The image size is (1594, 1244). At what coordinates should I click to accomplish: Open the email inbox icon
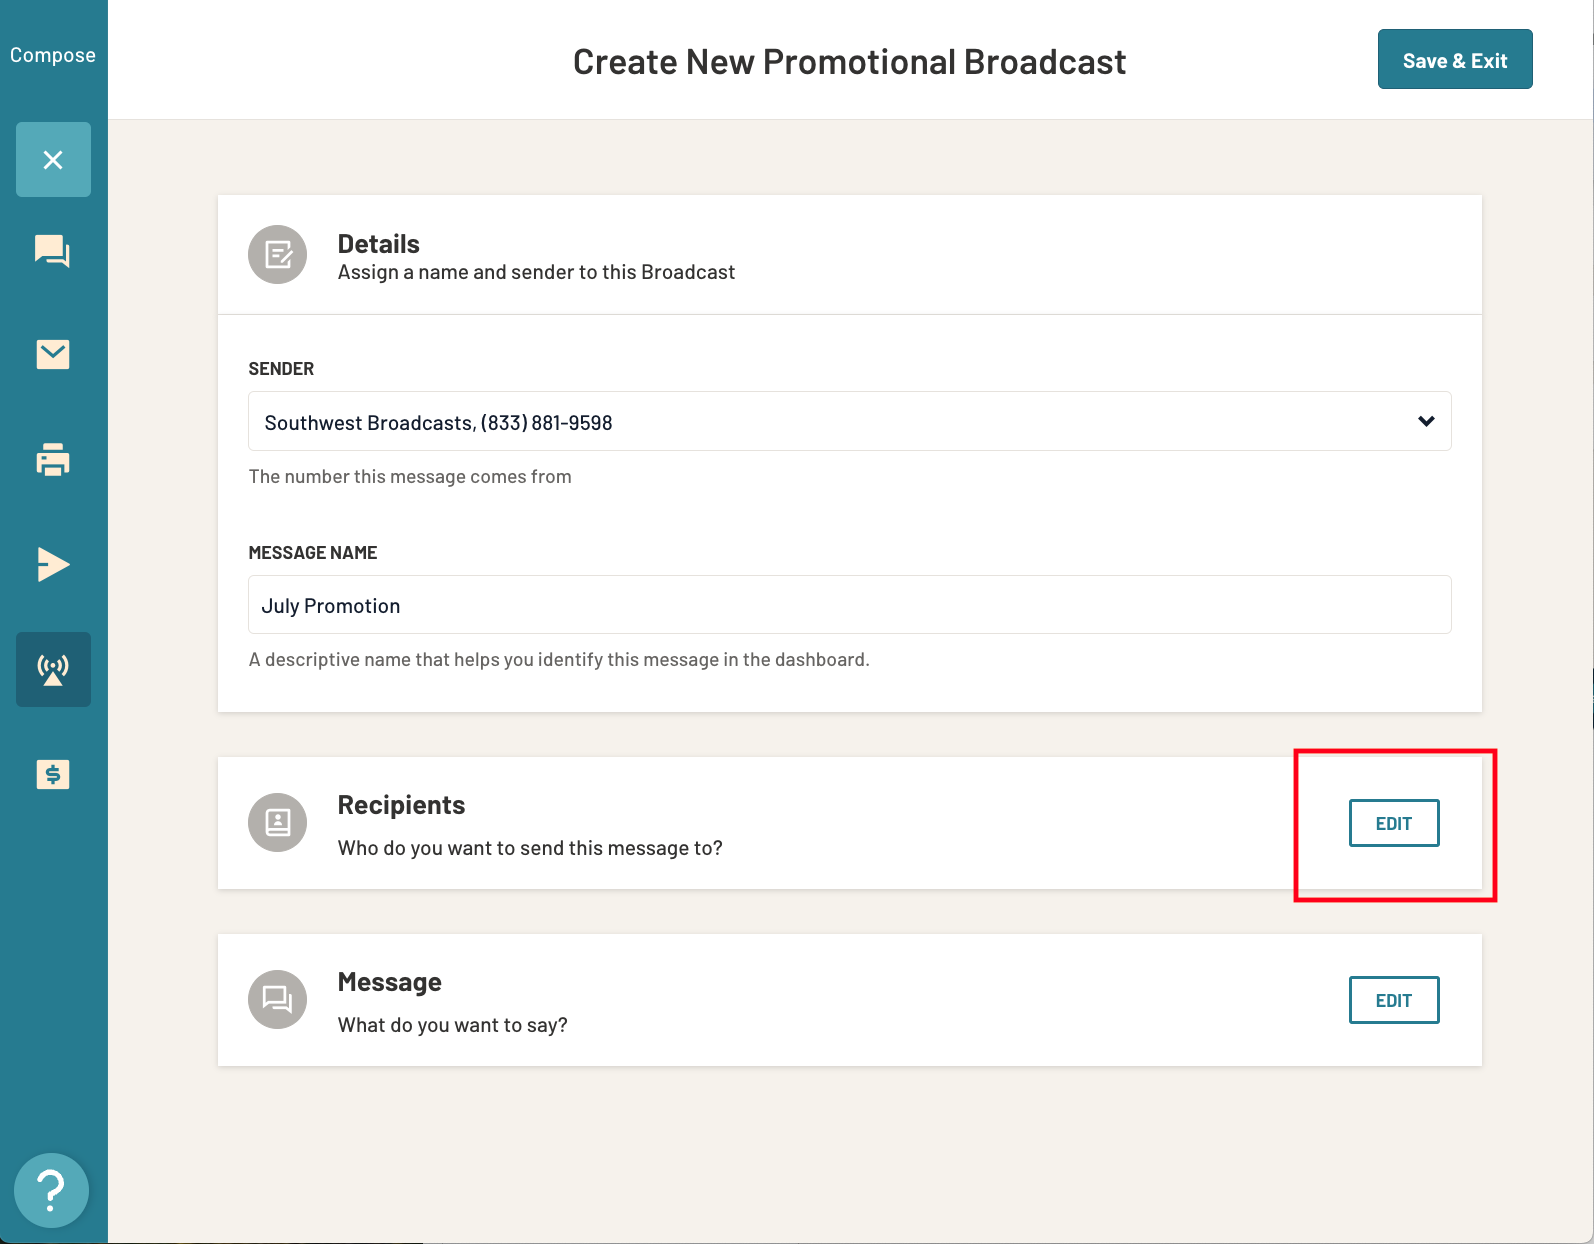coord(53,355)
